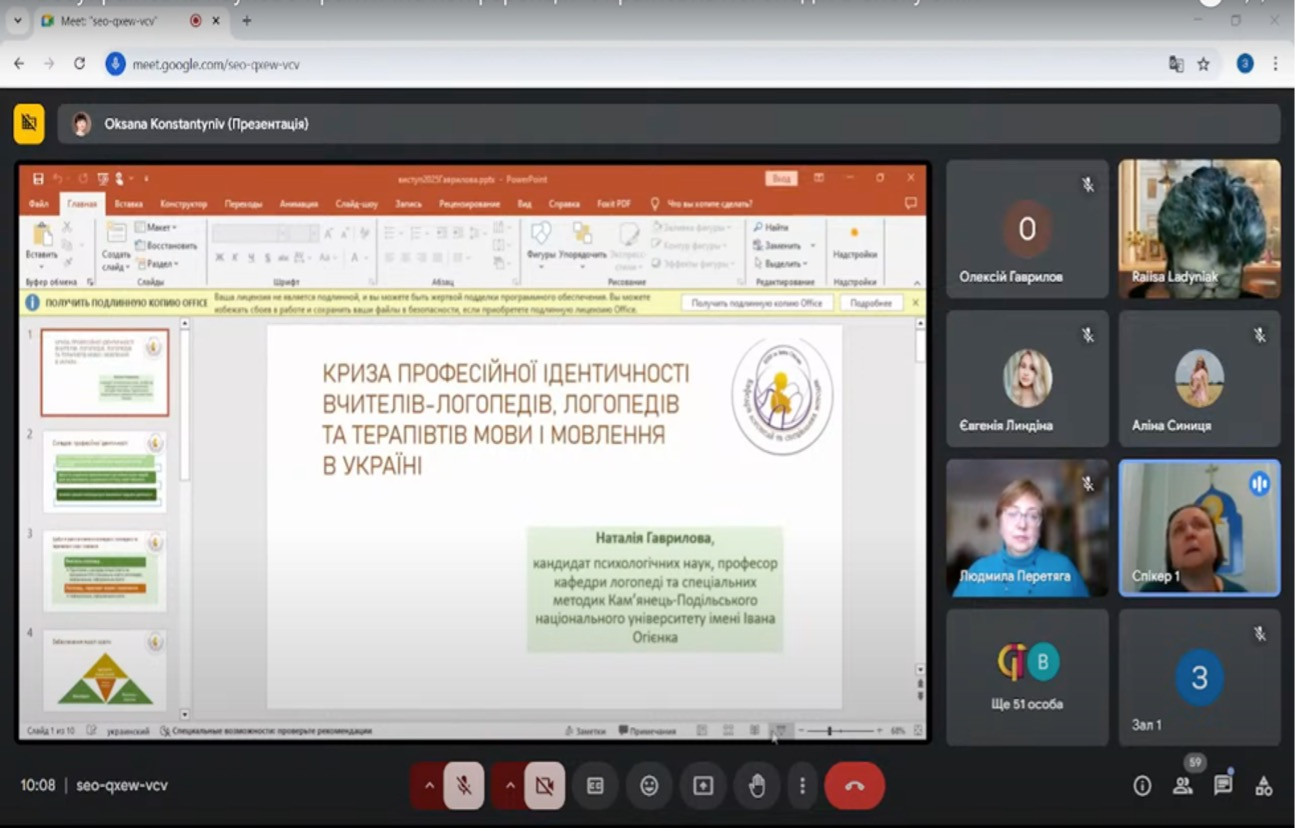Click the Present now screen share icon
Screen dimensions: 1298x831
(x=703, y=786)
